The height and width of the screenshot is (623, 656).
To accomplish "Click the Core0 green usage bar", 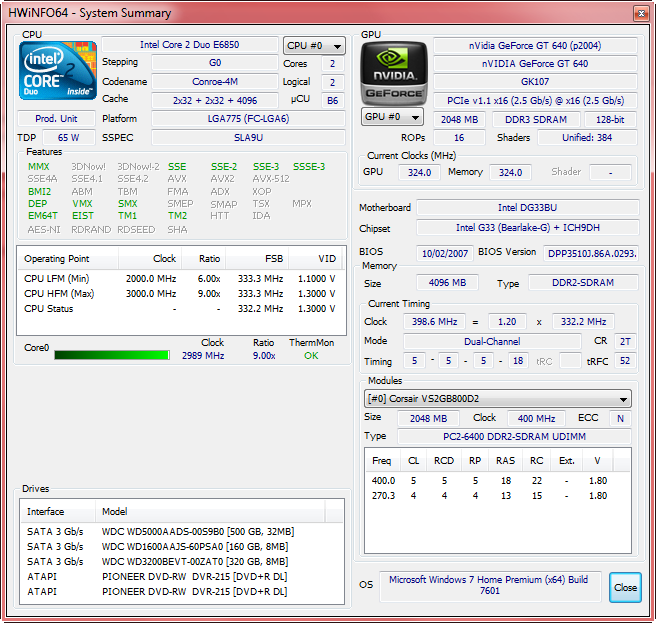I will click(112, 355).
